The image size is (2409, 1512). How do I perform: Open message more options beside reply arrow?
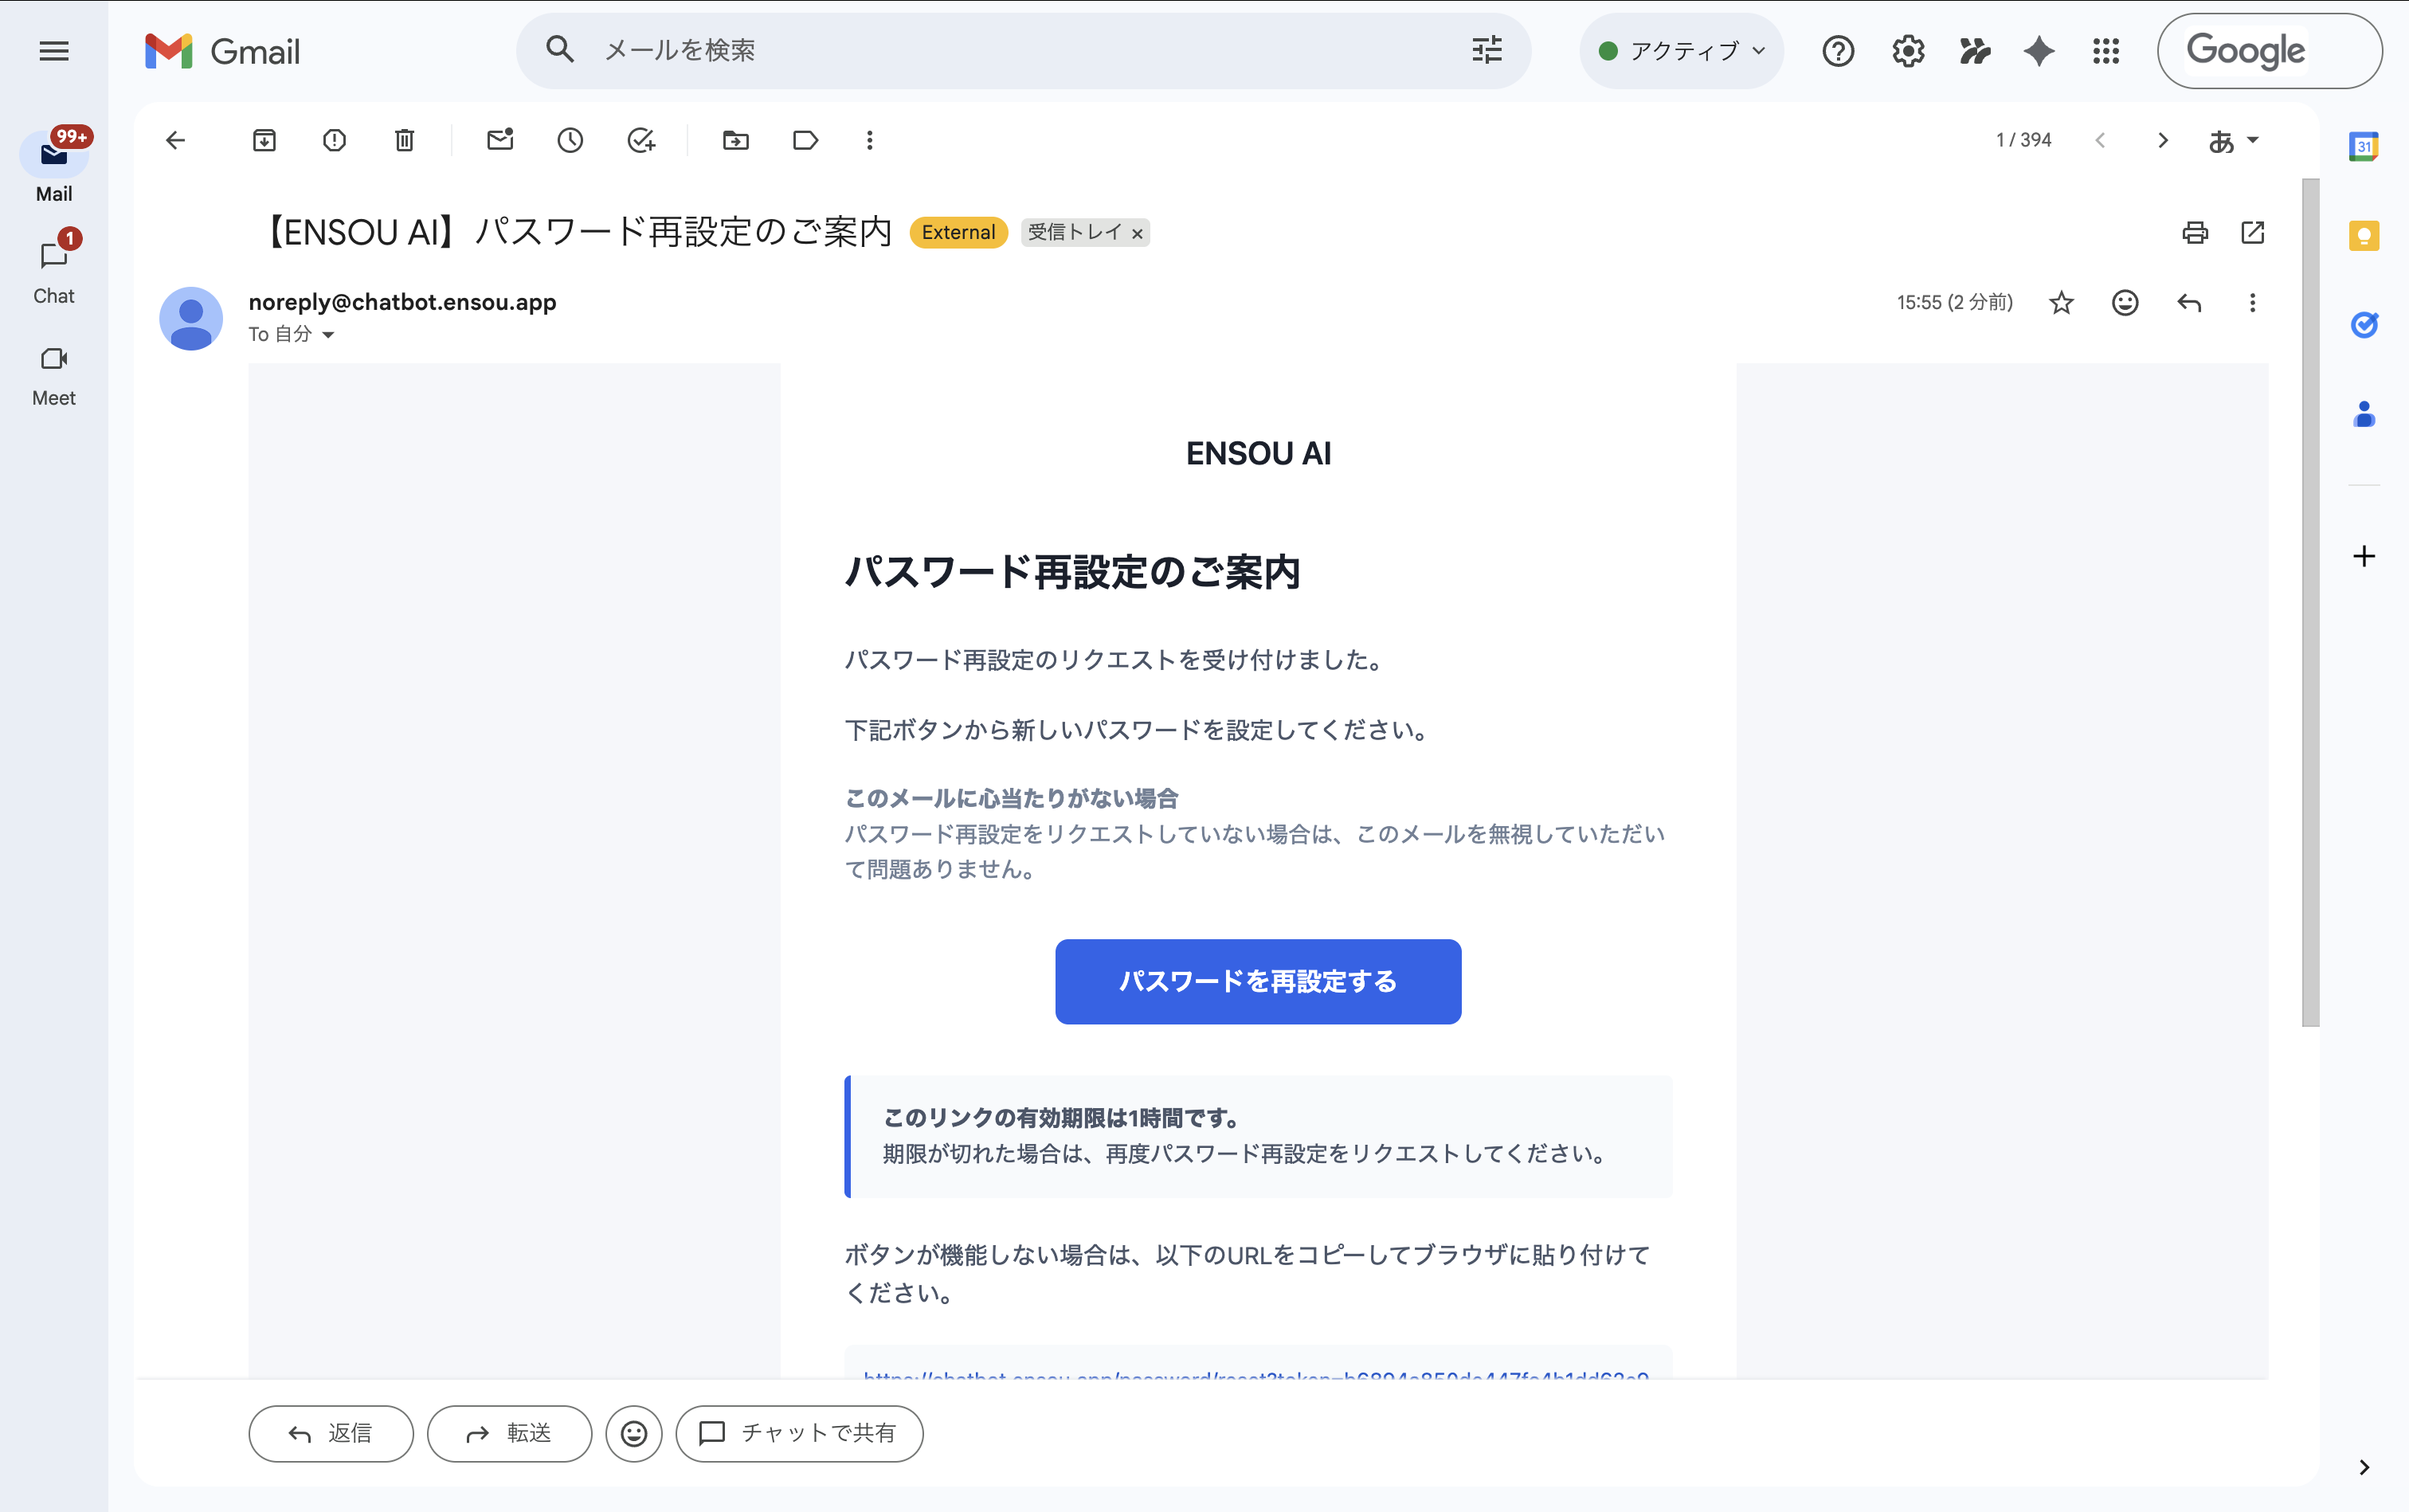tap(2252, 302)
